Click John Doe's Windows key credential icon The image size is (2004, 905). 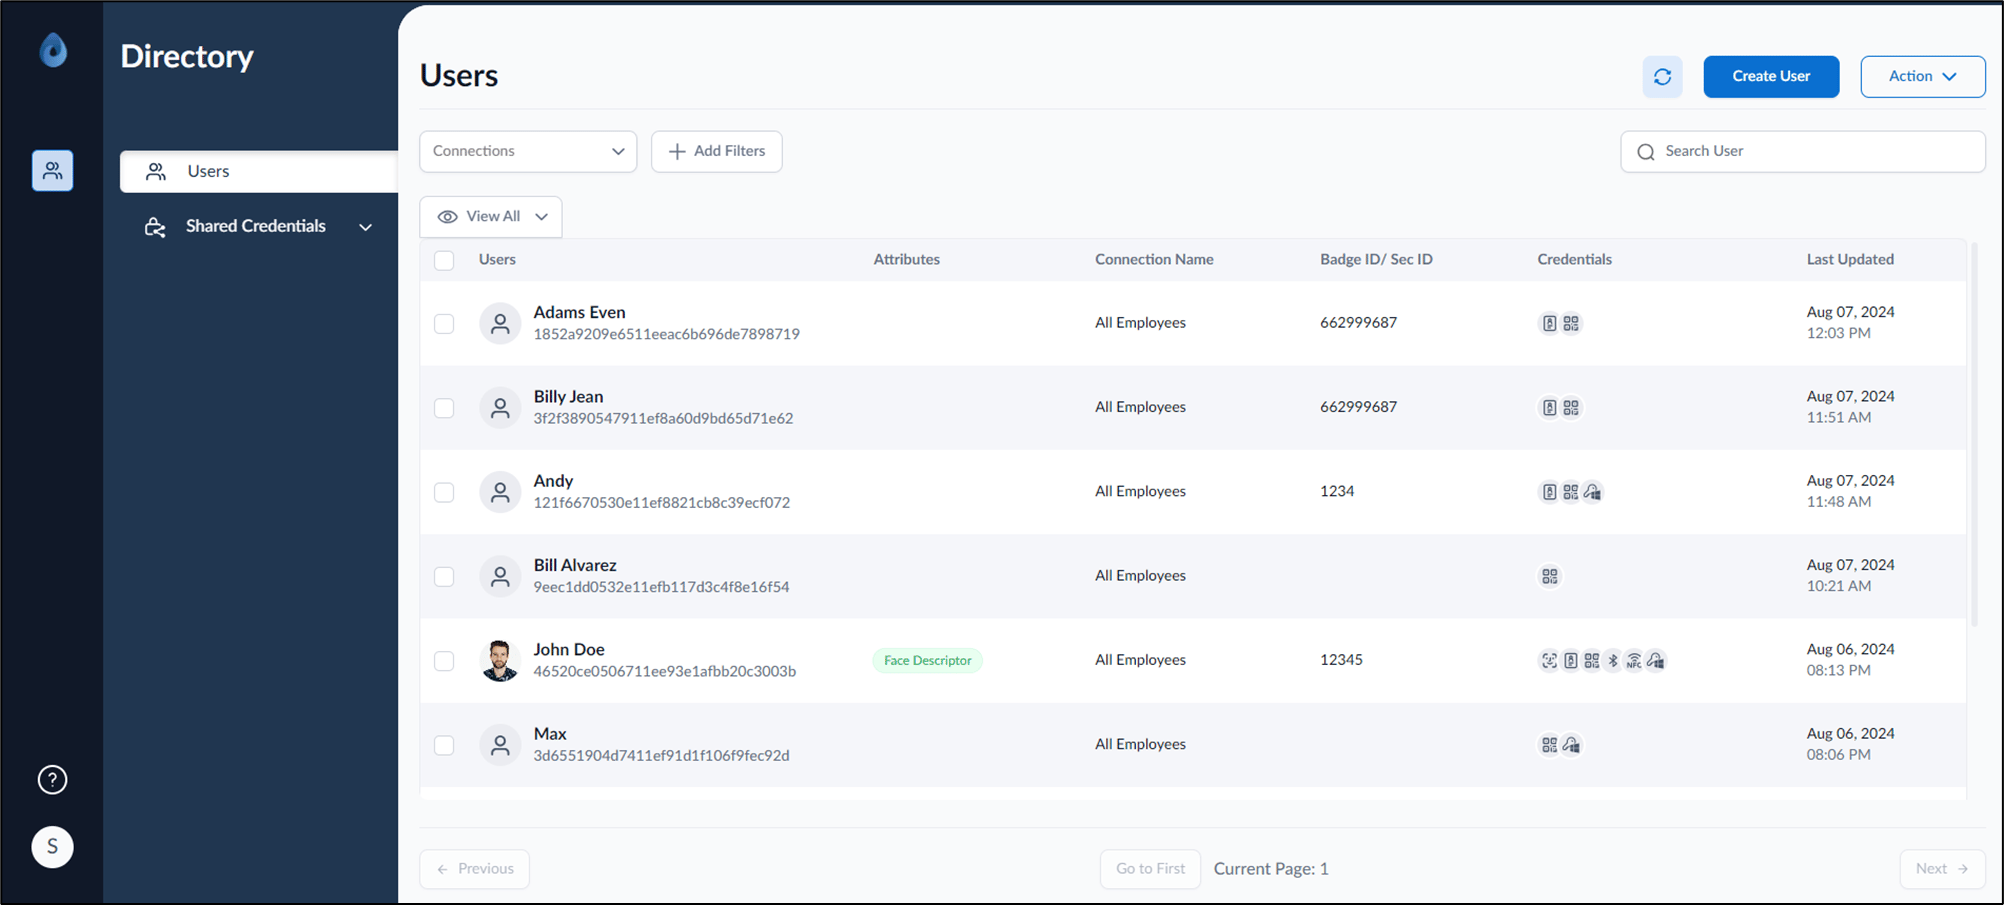[x=1656, y=661]
